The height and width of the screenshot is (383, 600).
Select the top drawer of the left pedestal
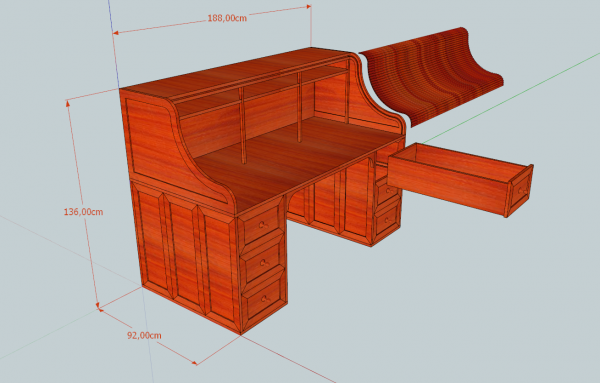click(261, 225)
